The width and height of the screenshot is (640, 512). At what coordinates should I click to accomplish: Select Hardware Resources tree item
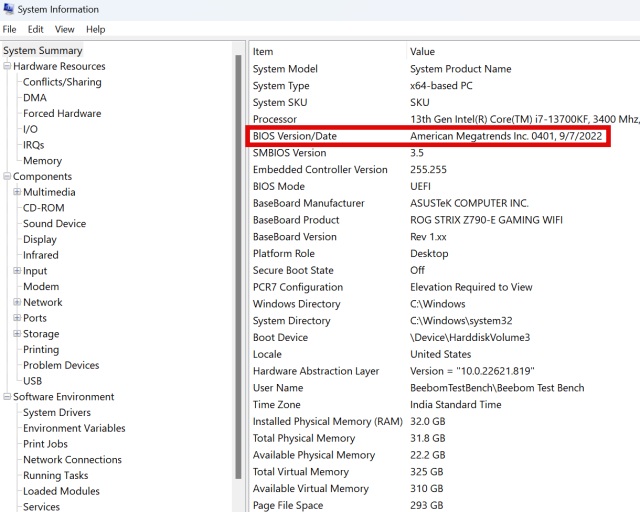tap(59, 66)
